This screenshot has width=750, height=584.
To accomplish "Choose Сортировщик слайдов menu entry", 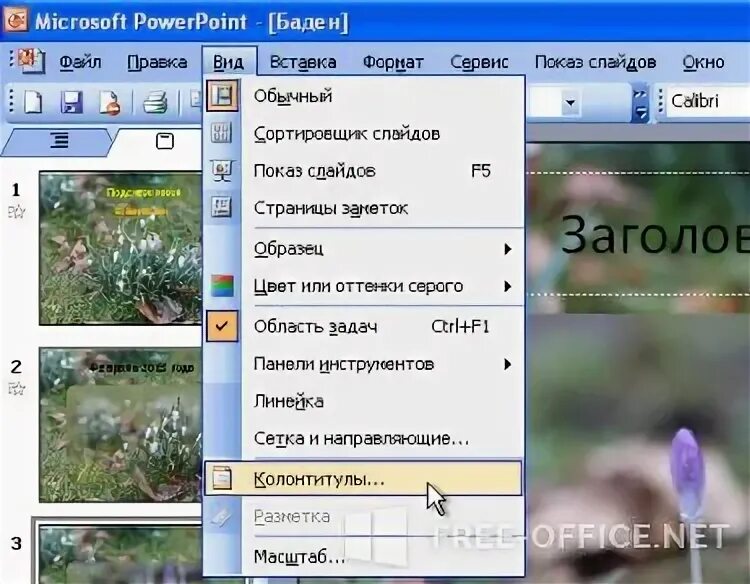I will point(364,133).
